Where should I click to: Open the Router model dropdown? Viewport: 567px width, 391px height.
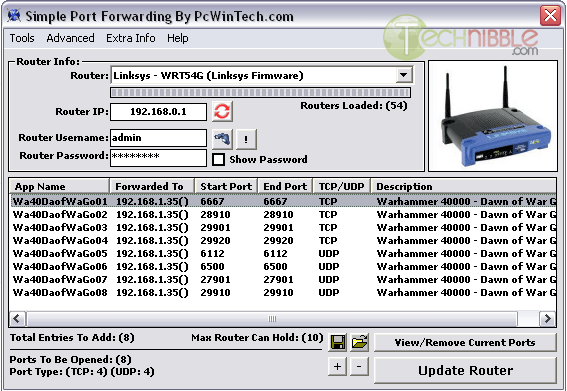point(404,75)
